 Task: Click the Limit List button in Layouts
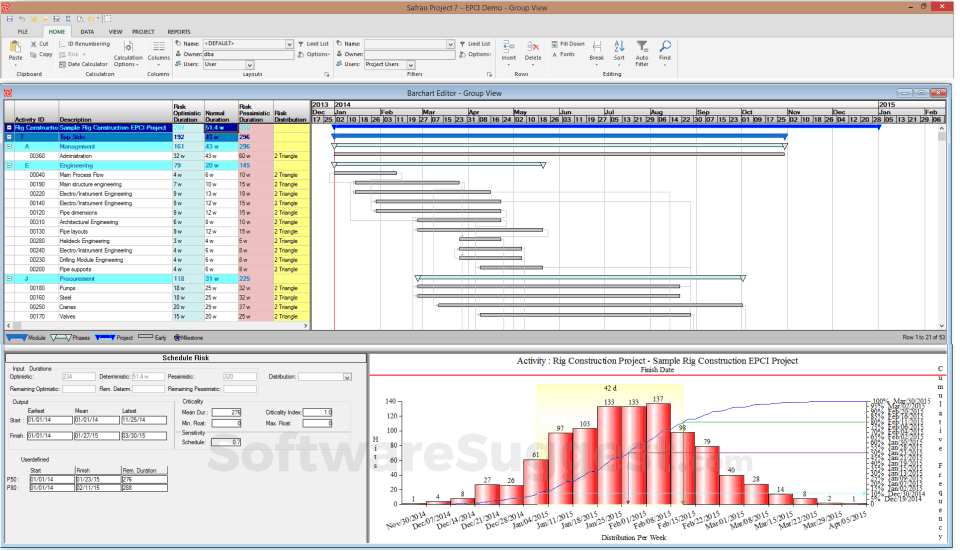point(313,44)
